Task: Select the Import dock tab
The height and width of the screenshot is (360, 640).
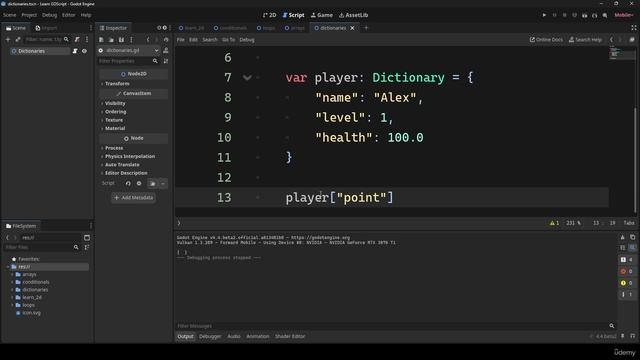Action: 46,28
